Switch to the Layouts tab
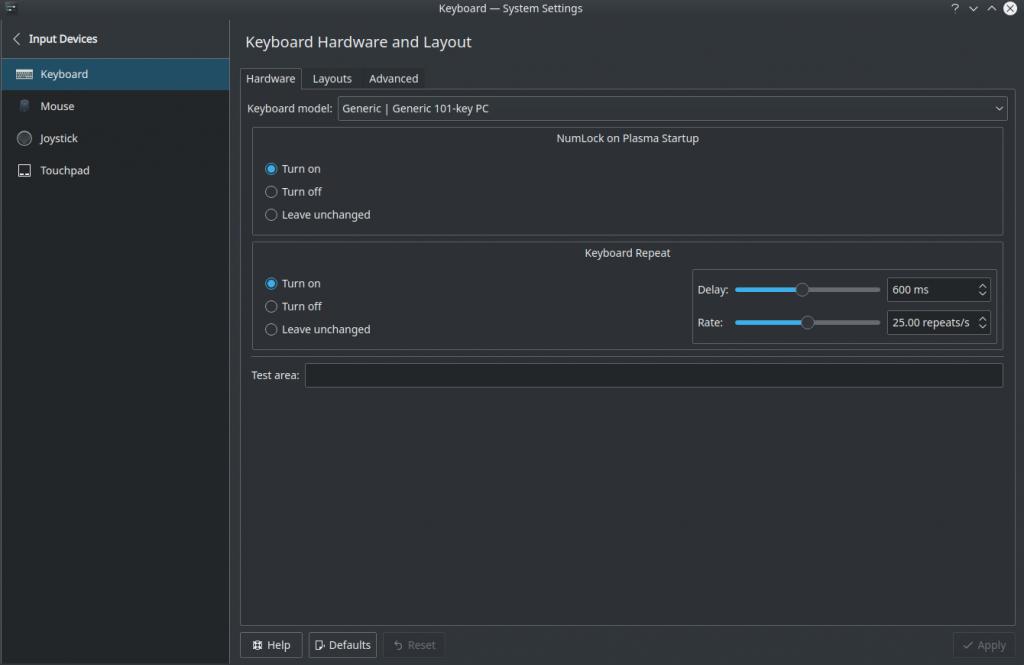 (332, 79)
